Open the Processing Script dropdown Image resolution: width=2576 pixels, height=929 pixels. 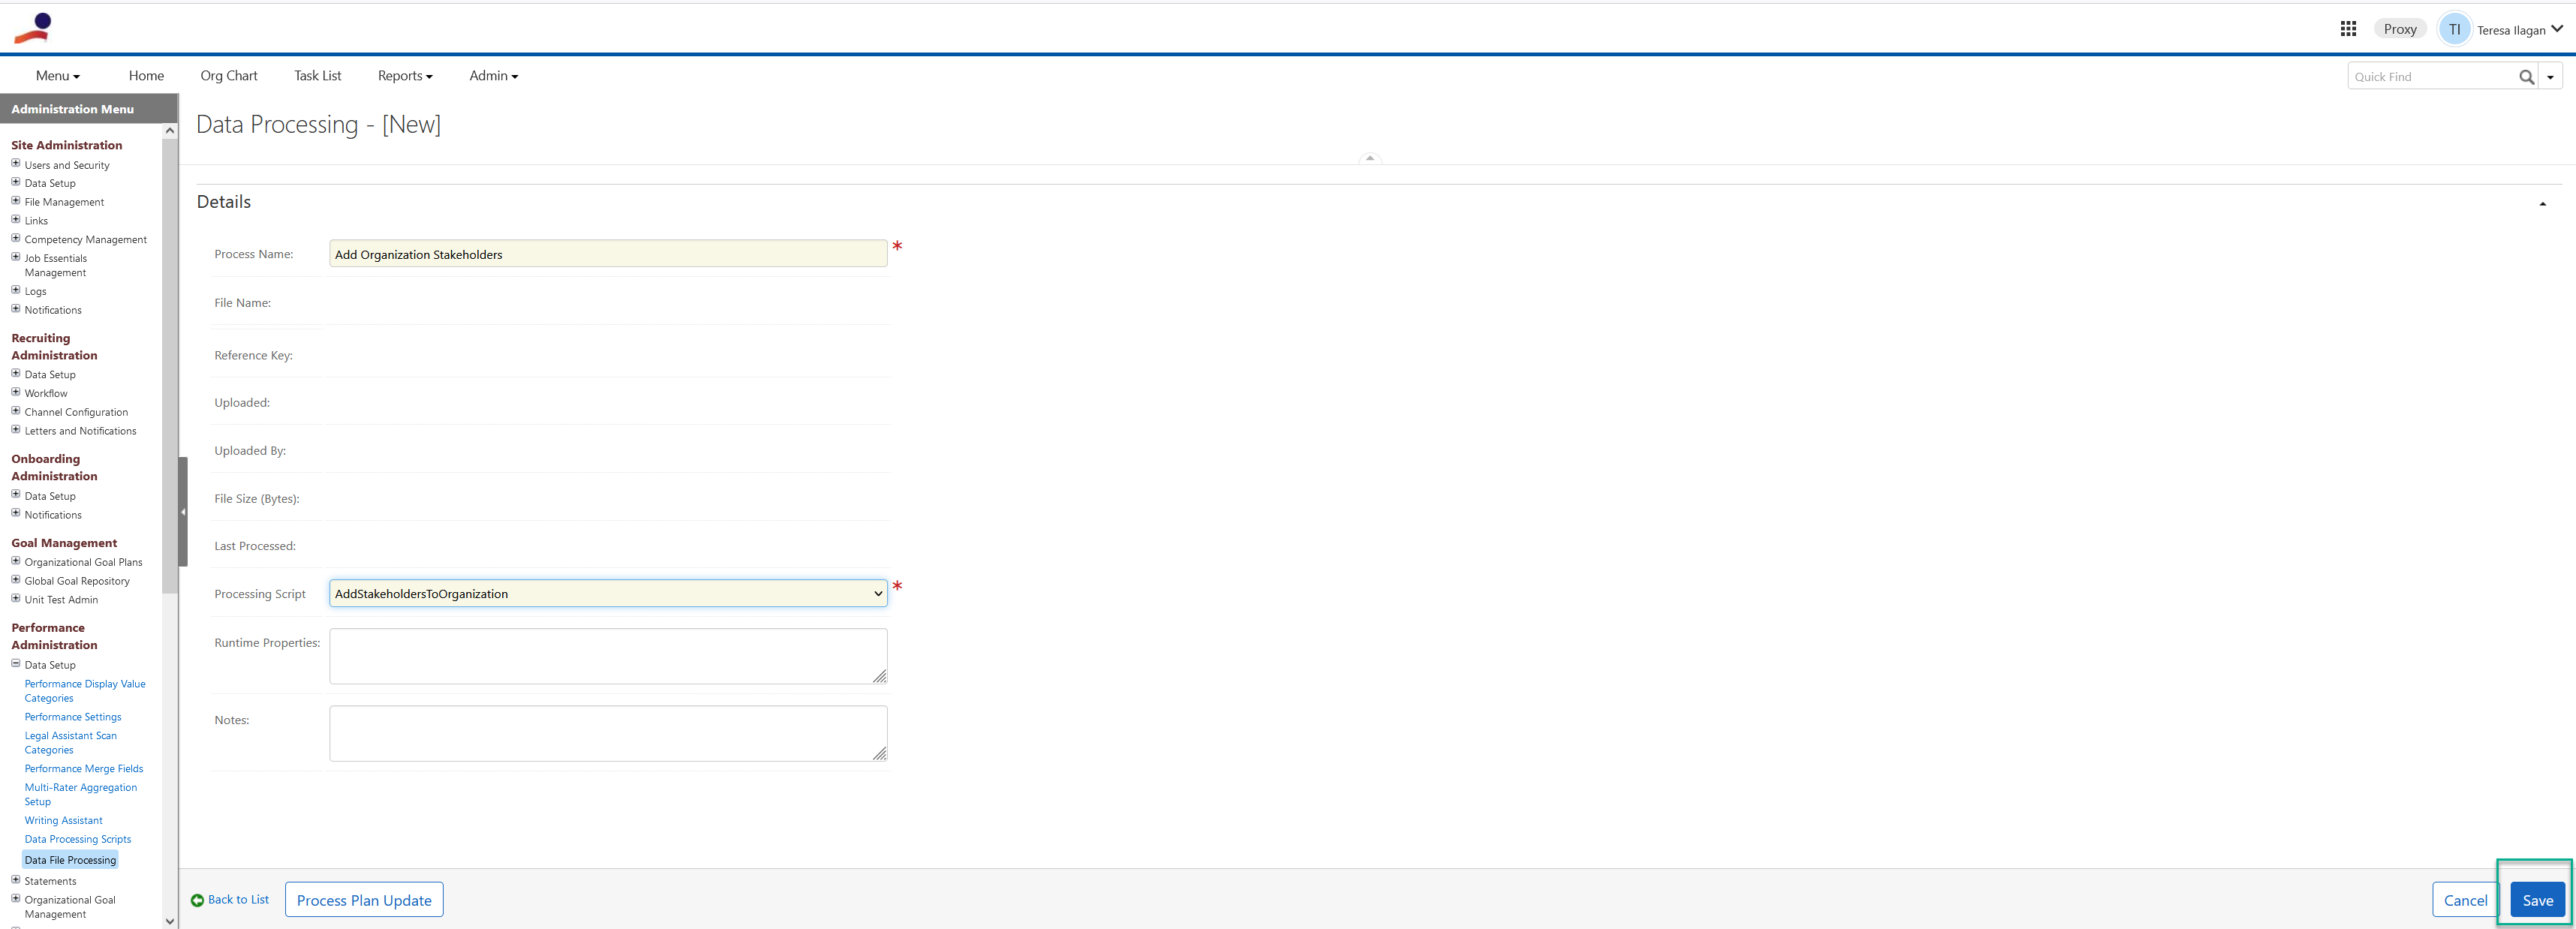click(x=608, y=593)
